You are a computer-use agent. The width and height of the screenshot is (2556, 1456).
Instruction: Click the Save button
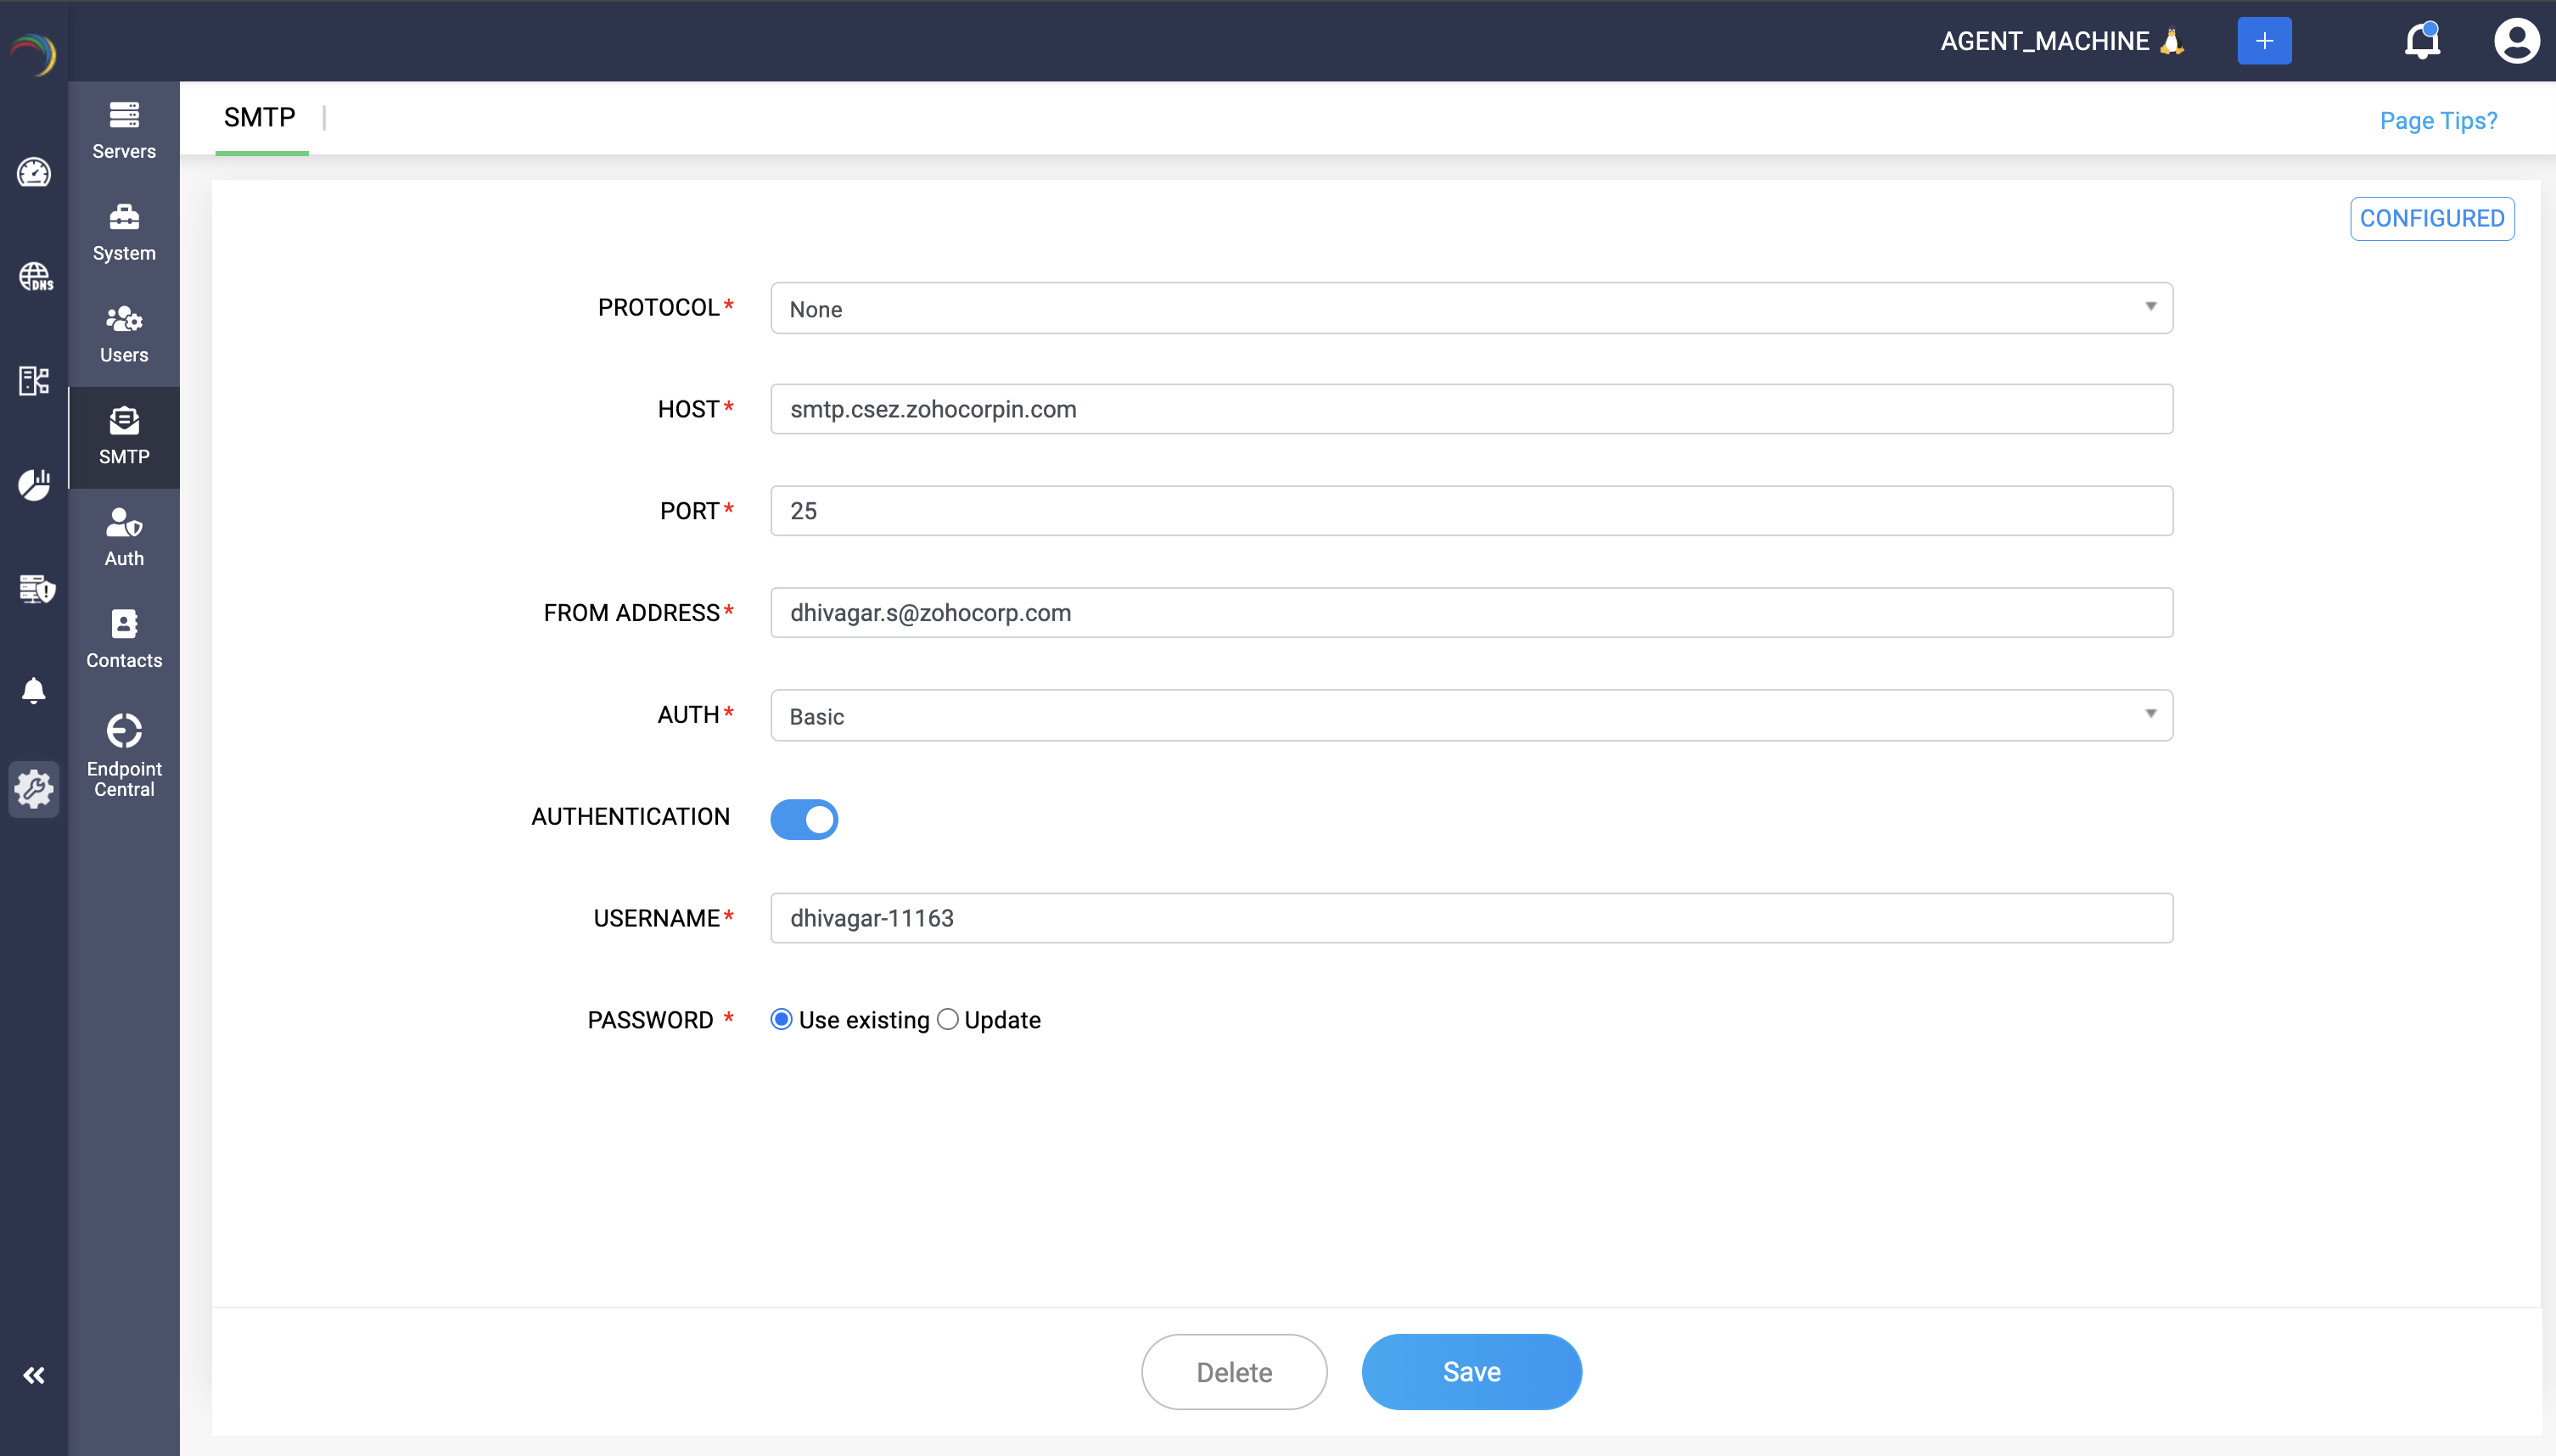click(1471, 1371)
